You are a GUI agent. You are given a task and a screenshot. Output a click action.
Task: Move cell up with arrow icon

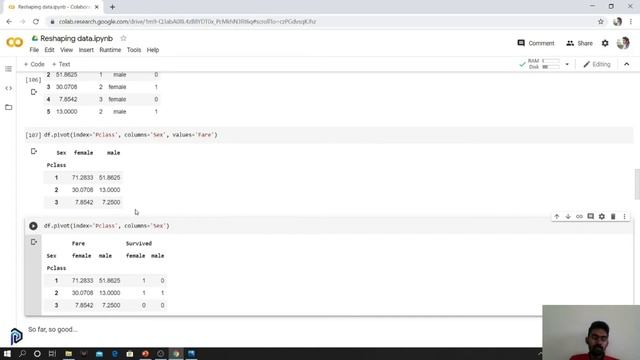[x=557, y=216]
